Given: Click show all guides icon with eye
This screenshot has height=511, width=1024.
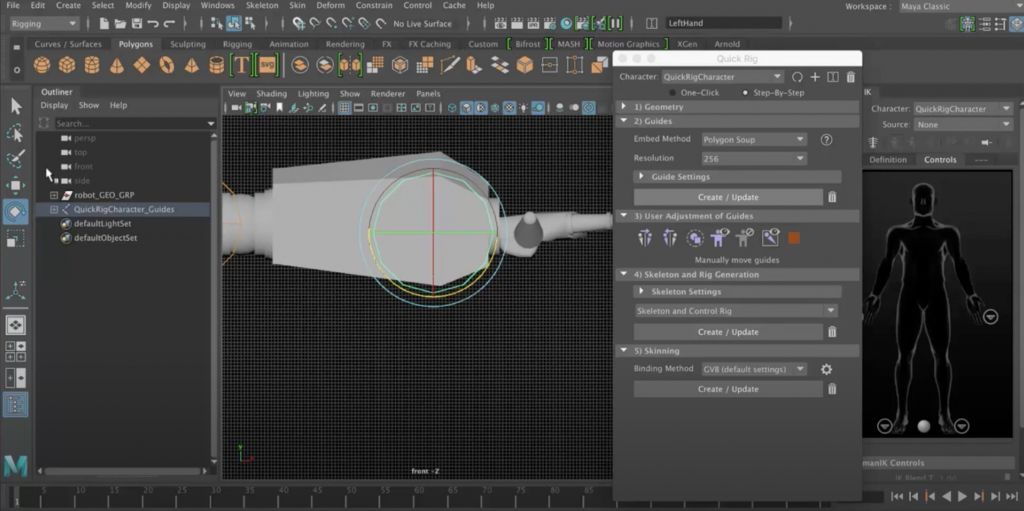Looking at the screenshot, I should click(x=720, y=239).
